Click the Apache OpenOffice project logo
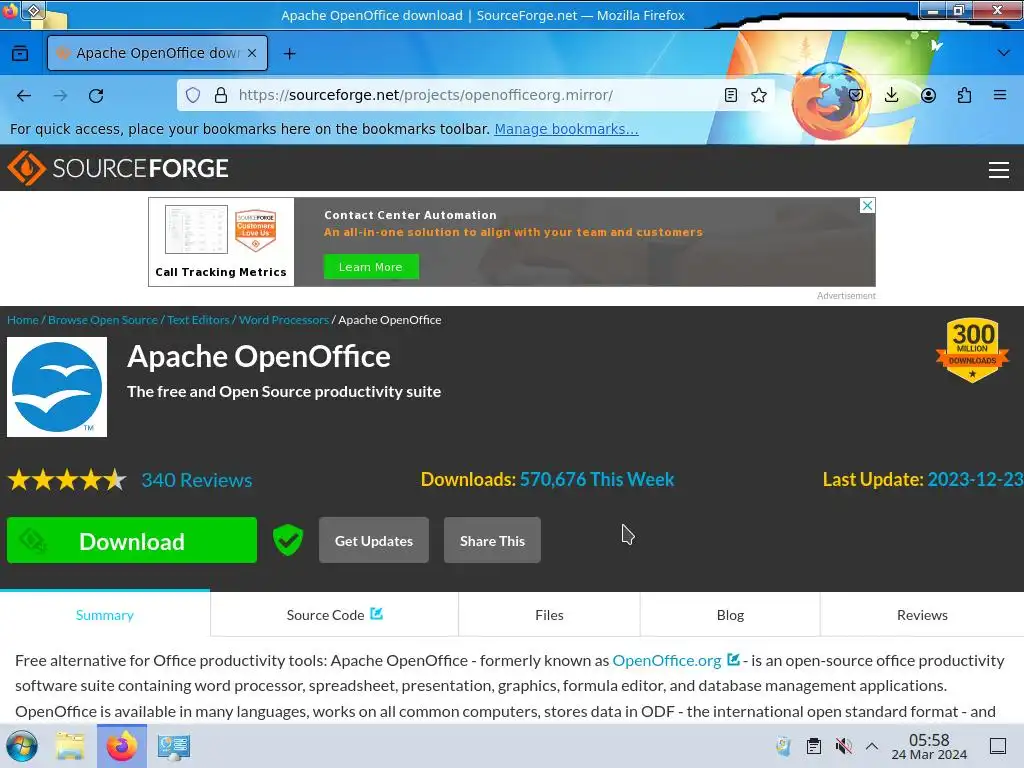This screenshot has height=768, width=1024. click(x=57, y=387)
